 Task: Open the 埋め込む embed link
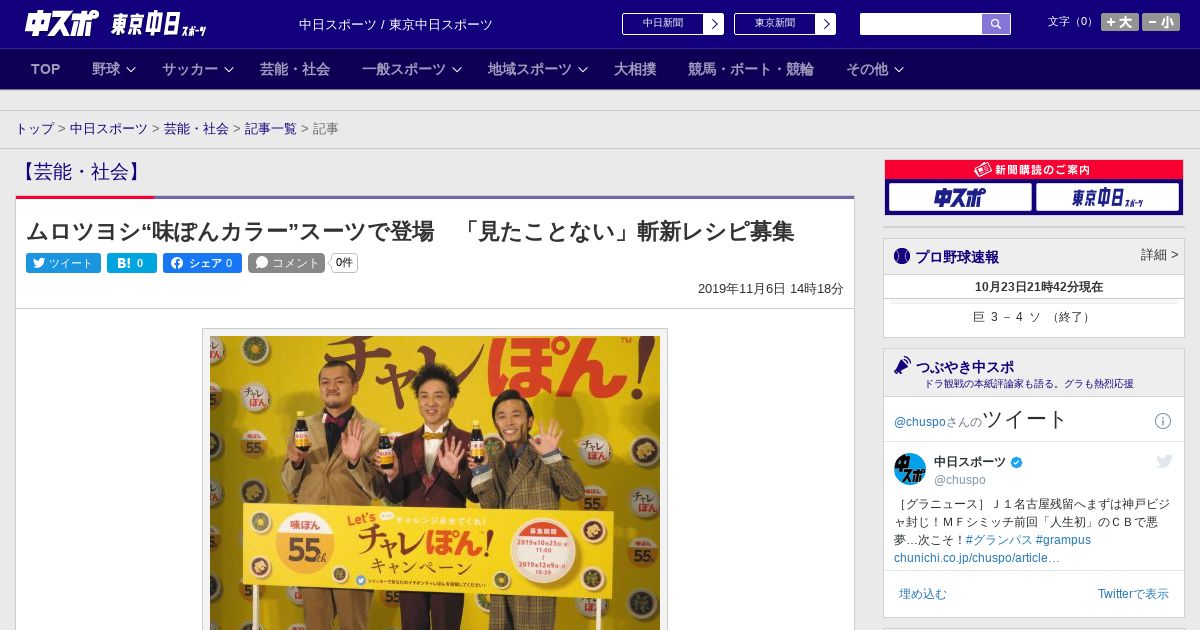[922, 594]
